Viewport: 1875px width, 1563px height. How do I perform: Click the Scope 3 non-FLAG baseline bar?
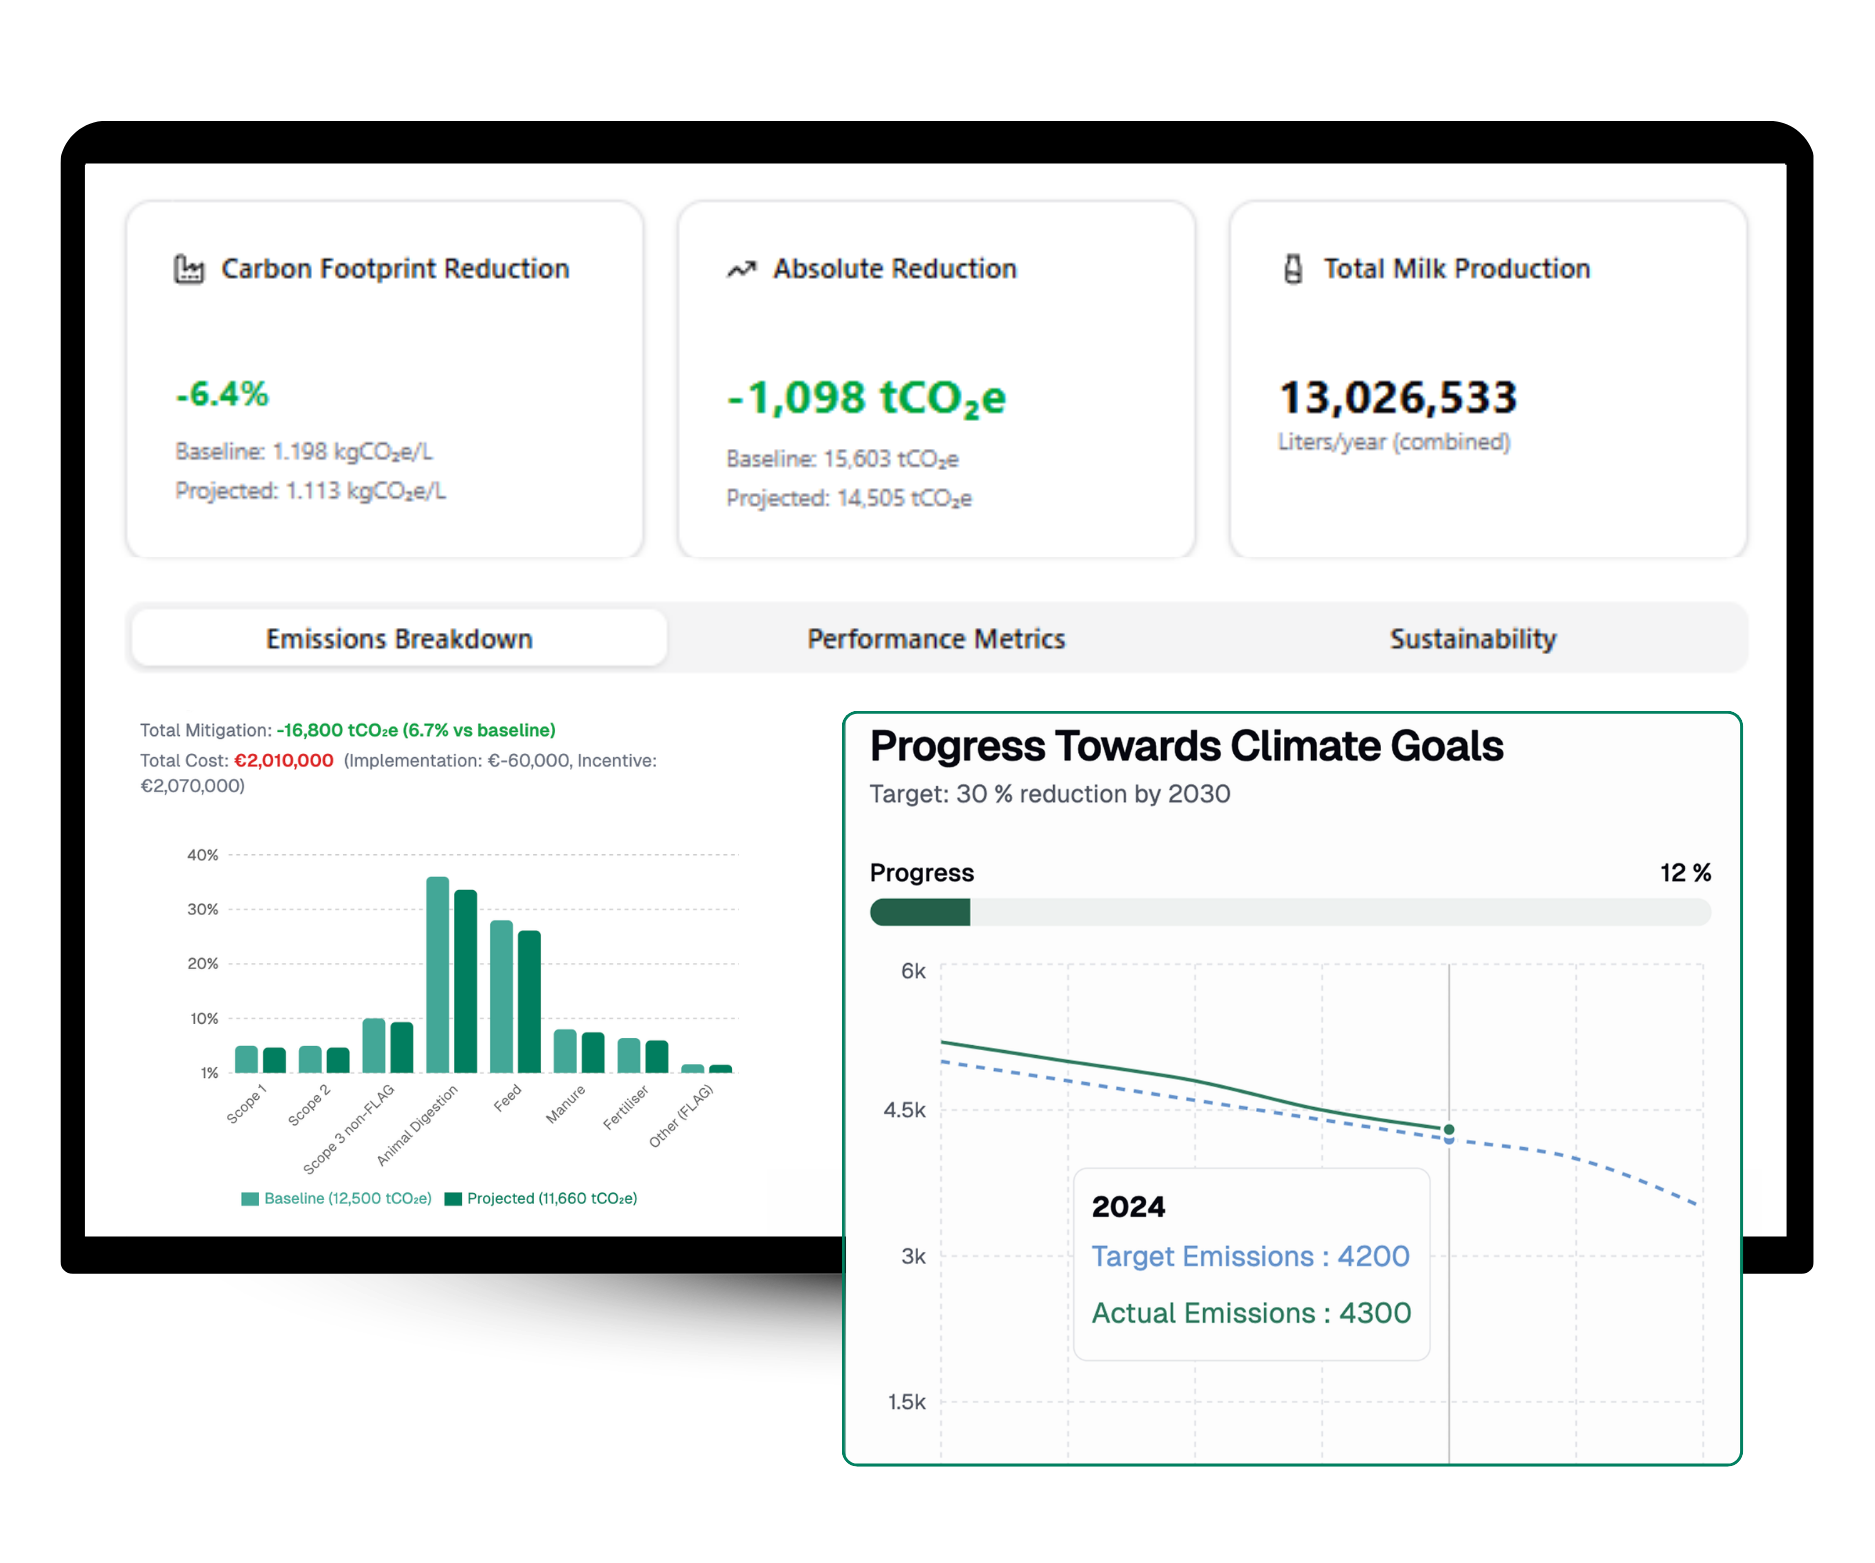(x=374, y=1046)
